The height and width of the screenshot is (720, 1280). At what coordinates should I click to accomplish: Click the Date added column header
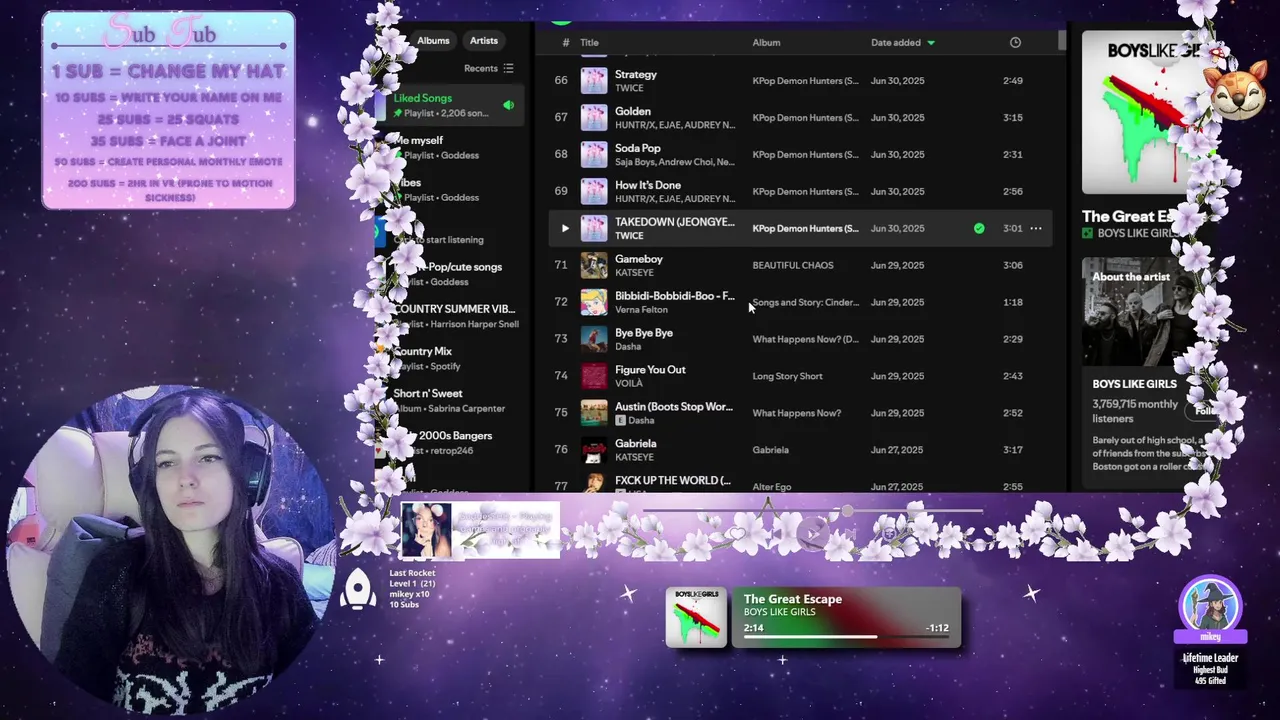[x=896, y=43]
